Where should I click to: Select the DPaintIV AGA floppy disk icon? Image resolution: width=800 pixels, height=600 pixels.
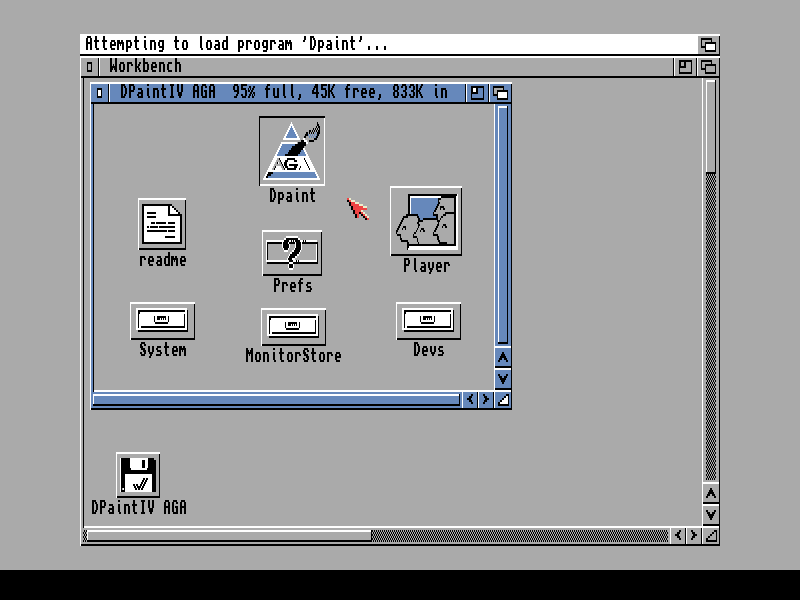(x=138, y=474)
